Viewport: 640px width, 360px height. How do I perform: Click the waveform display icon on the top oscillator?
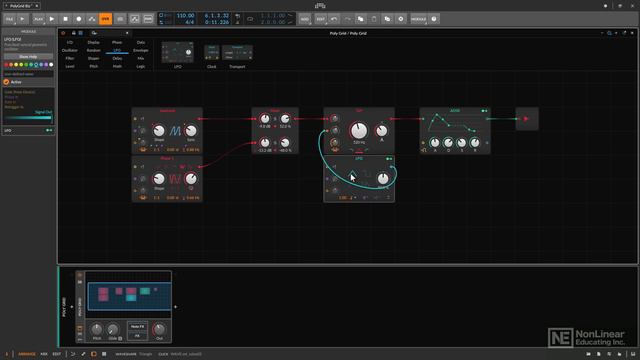(x=175, y=131)
